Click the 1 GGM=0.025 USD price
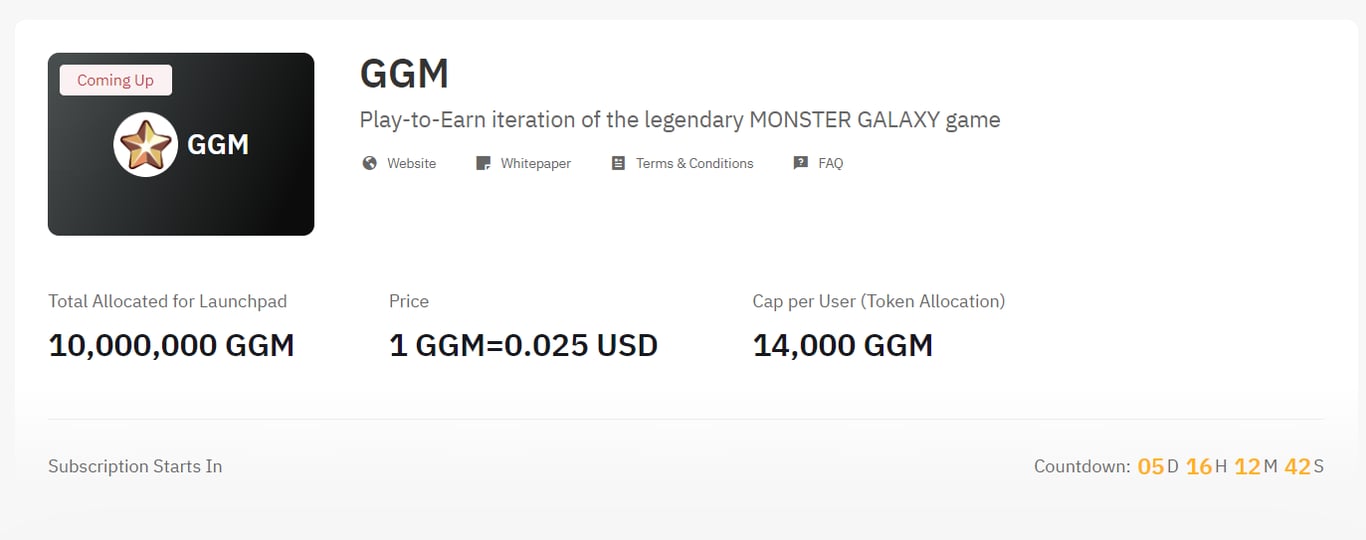 [x=523, y=345]
